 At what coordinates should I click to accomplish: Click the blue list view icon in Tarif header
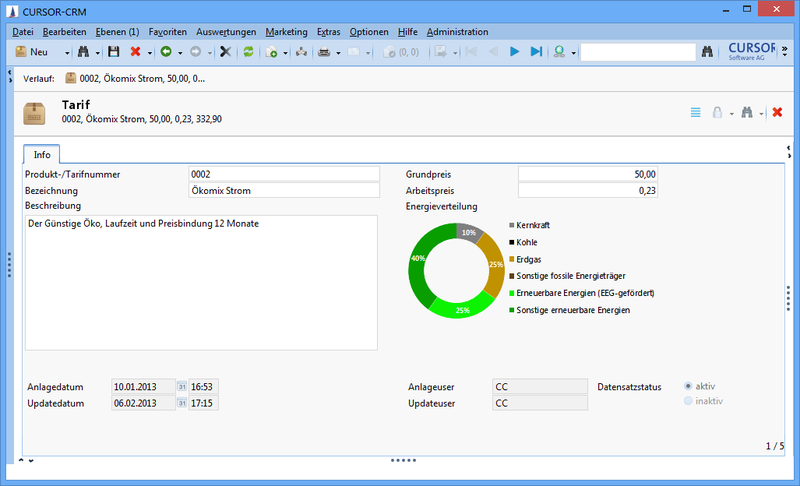(x=696, y=113)
